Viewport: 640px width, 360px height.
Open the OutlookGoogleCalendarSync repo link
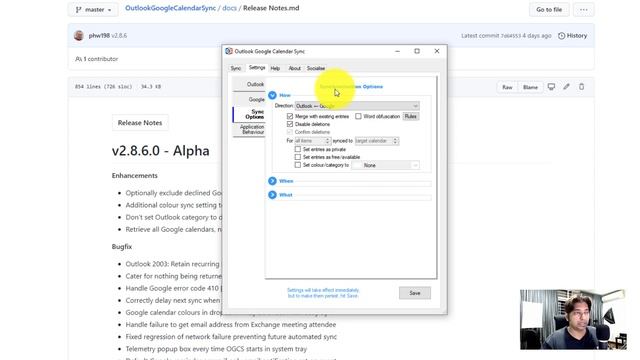pyautogui.click(x=170, y=8)
